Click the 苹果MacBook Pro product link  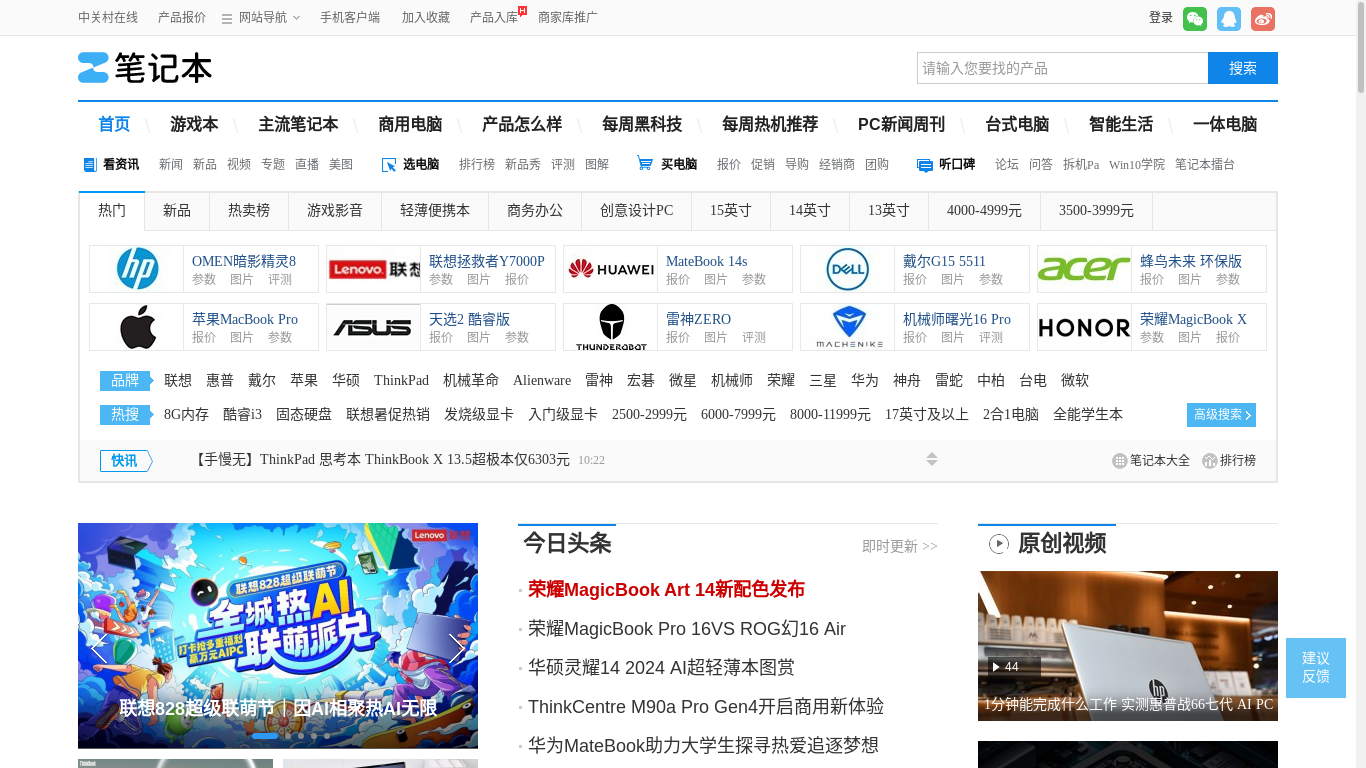245,320
